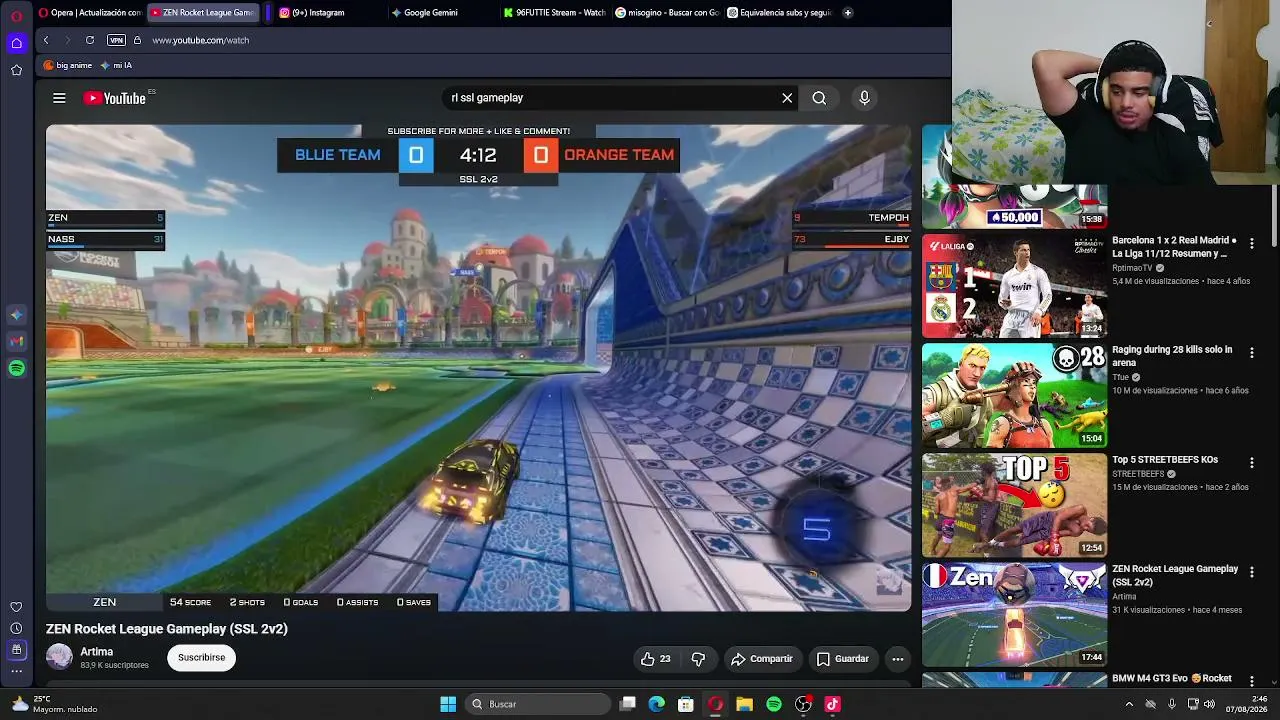Play the Top 5 STREETBEEFS KOs thumbnail
The image size is (1280, 720).
[1014, 505]
